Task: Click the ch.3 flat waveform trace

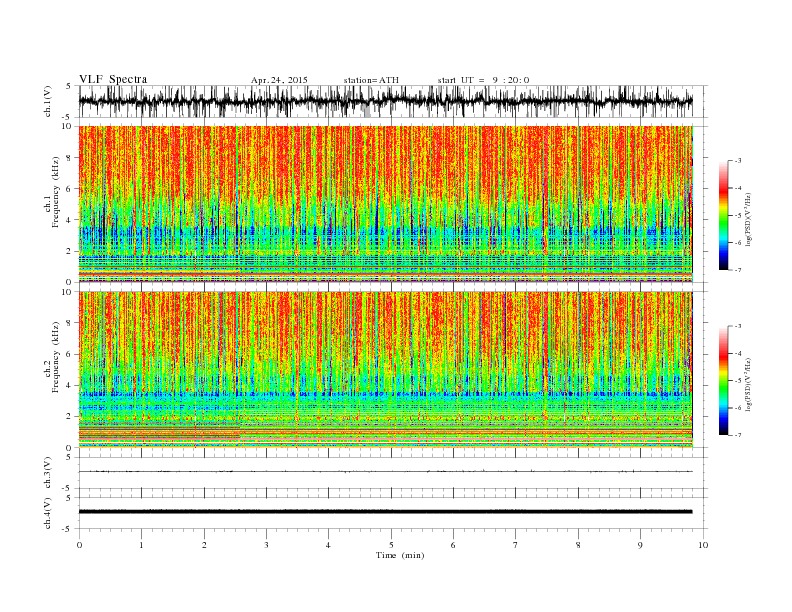Action: pos(385,472)
